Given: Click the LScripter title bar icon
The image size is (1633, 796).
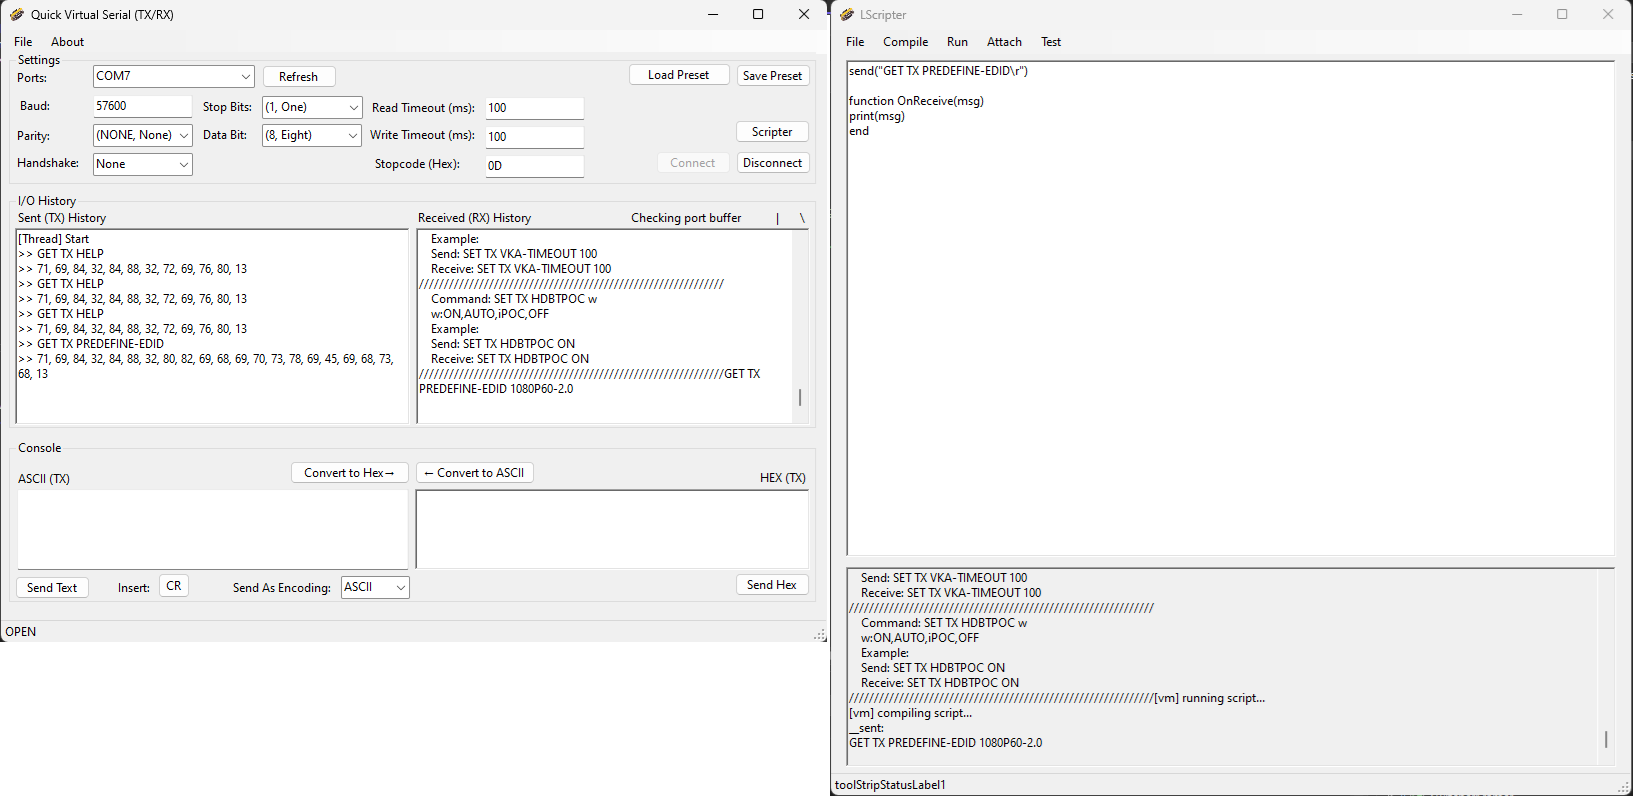Looking at the screenshot, I should (847, 14).
